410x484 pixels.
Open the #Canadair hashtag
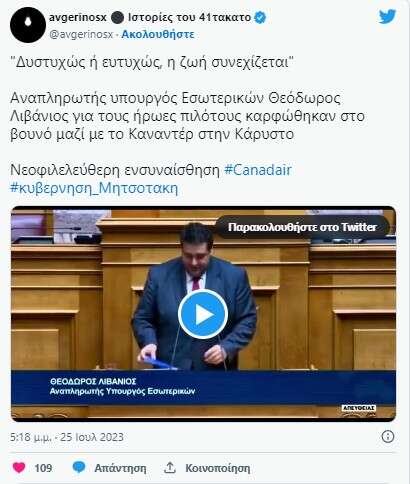[258, 170]
